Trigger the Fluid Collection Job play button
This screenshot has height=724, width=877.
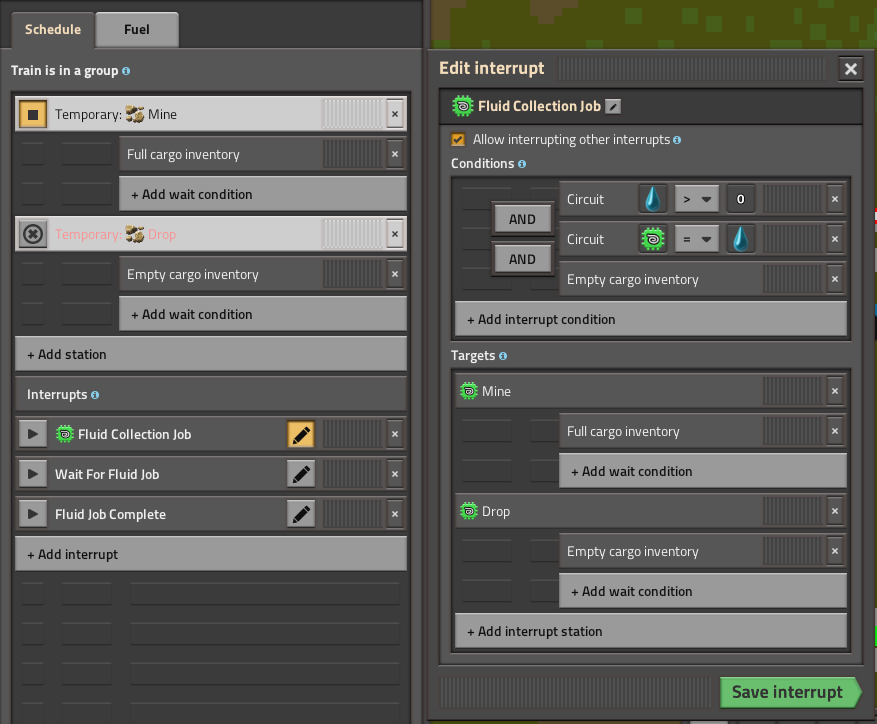click(33, 434)
